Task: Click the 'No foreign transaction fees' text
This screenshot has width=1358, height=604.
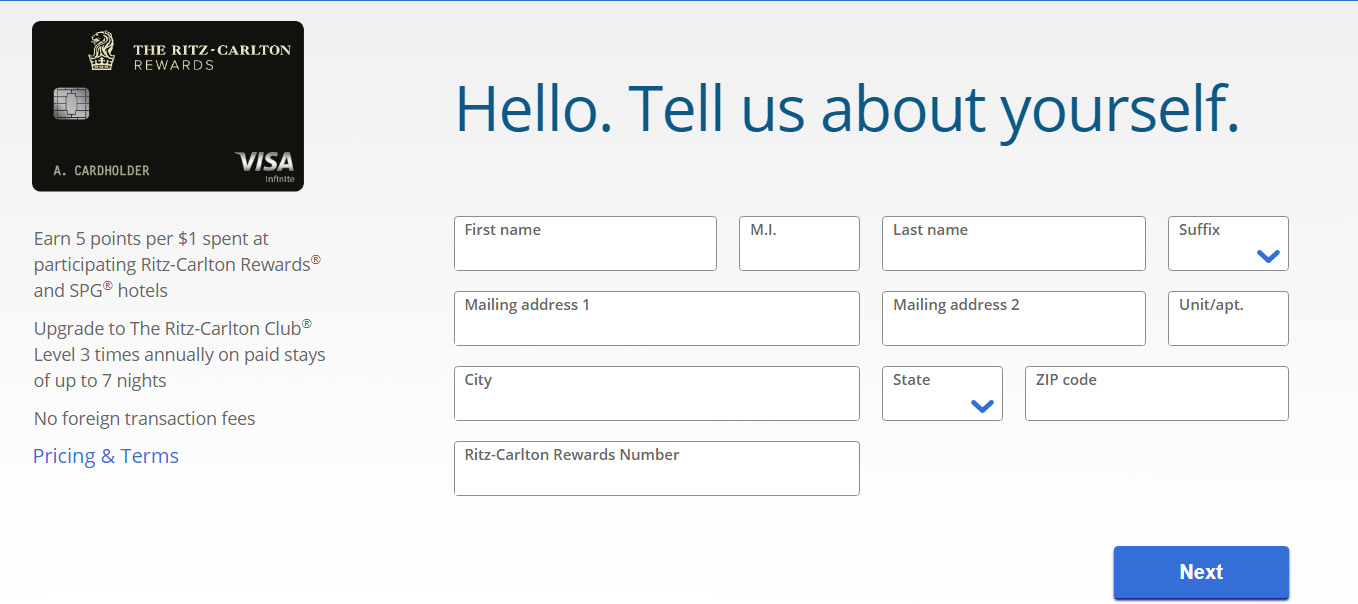Action: [145, 418]
